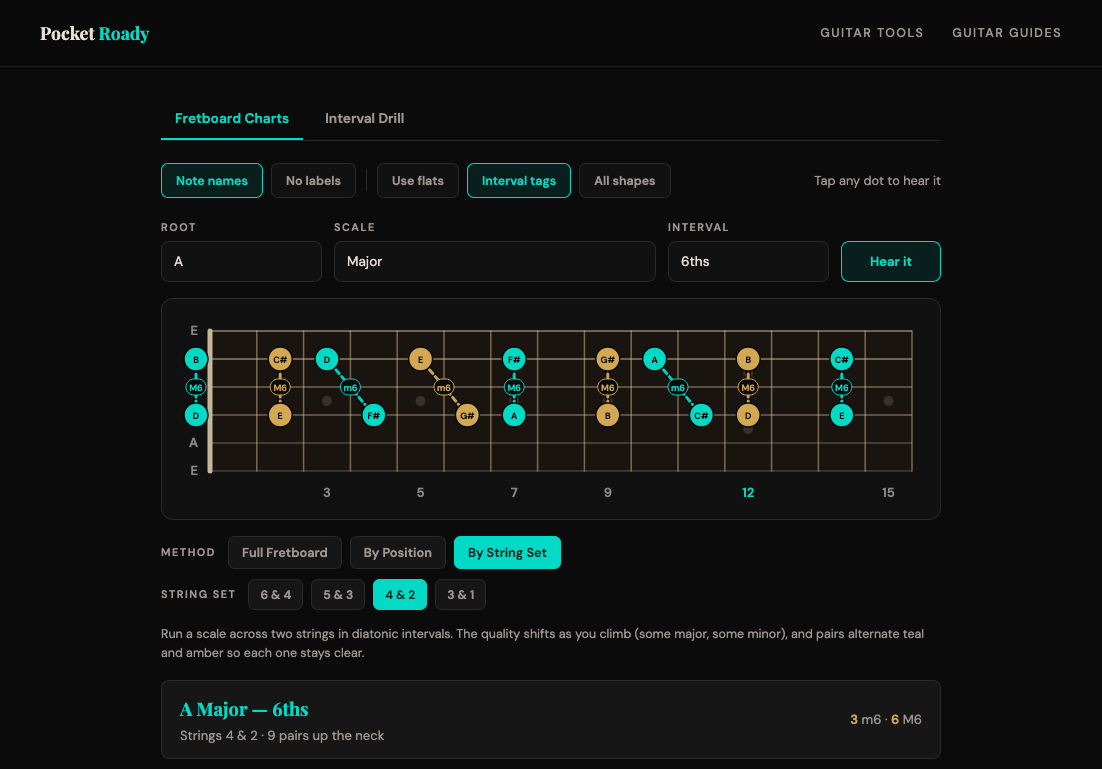1102x769 pixels.
Task: Tap the teal D dot at fret 3
Action: [x=327, y=359]
